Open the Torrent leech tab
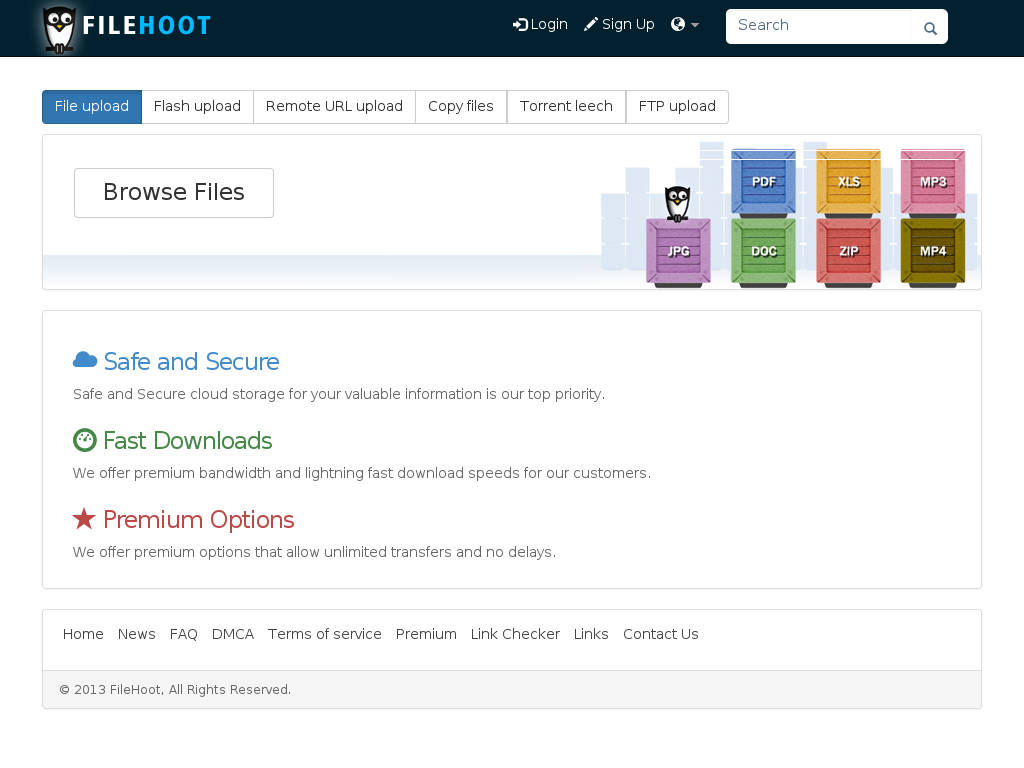 pyautogui.click(x=566, y=106)
